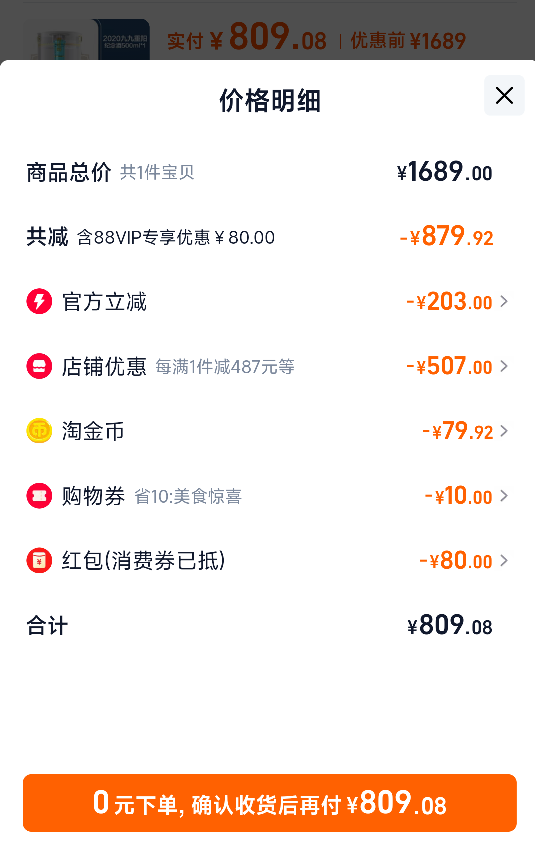The height and width of the screenshot is (845, 535).
Task: Tap the 商品总价 ¥1689.00 amount
Action: point(445,172)
